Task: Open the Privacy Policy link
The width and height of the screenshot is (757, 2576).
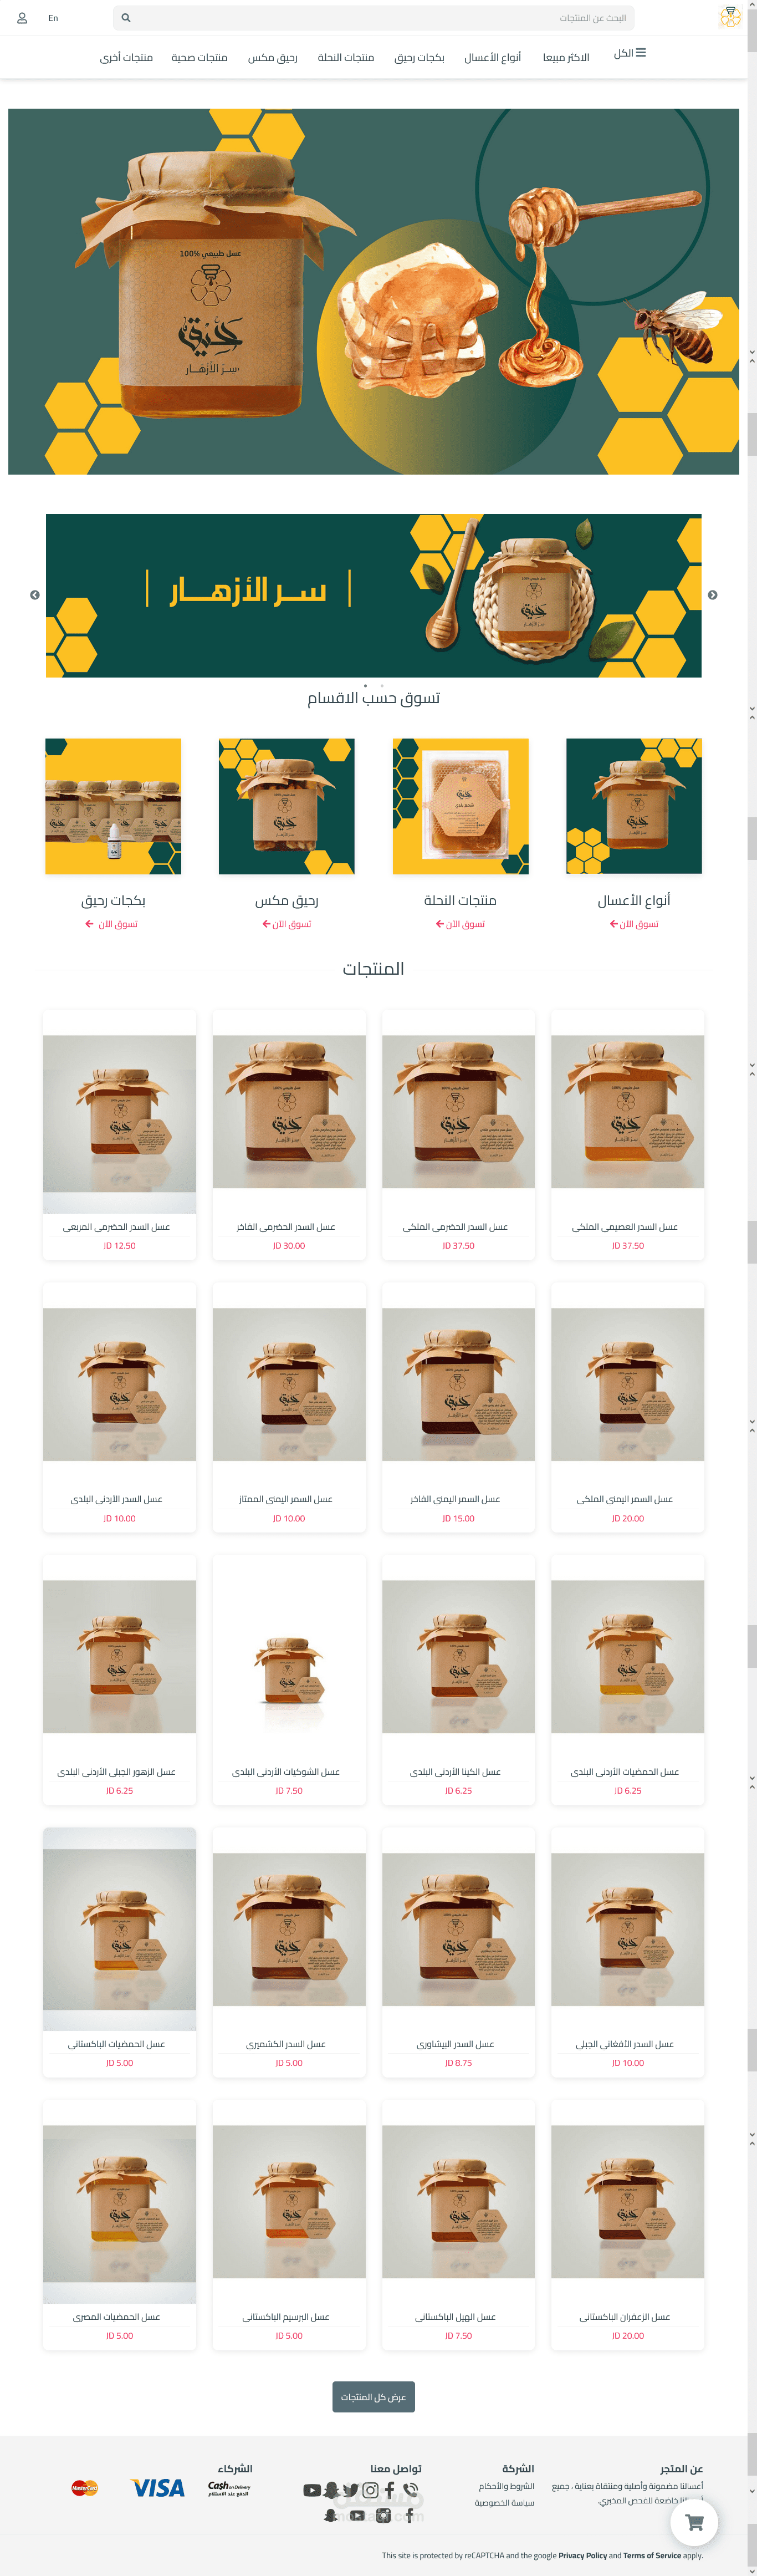Action: (583, 2555)
